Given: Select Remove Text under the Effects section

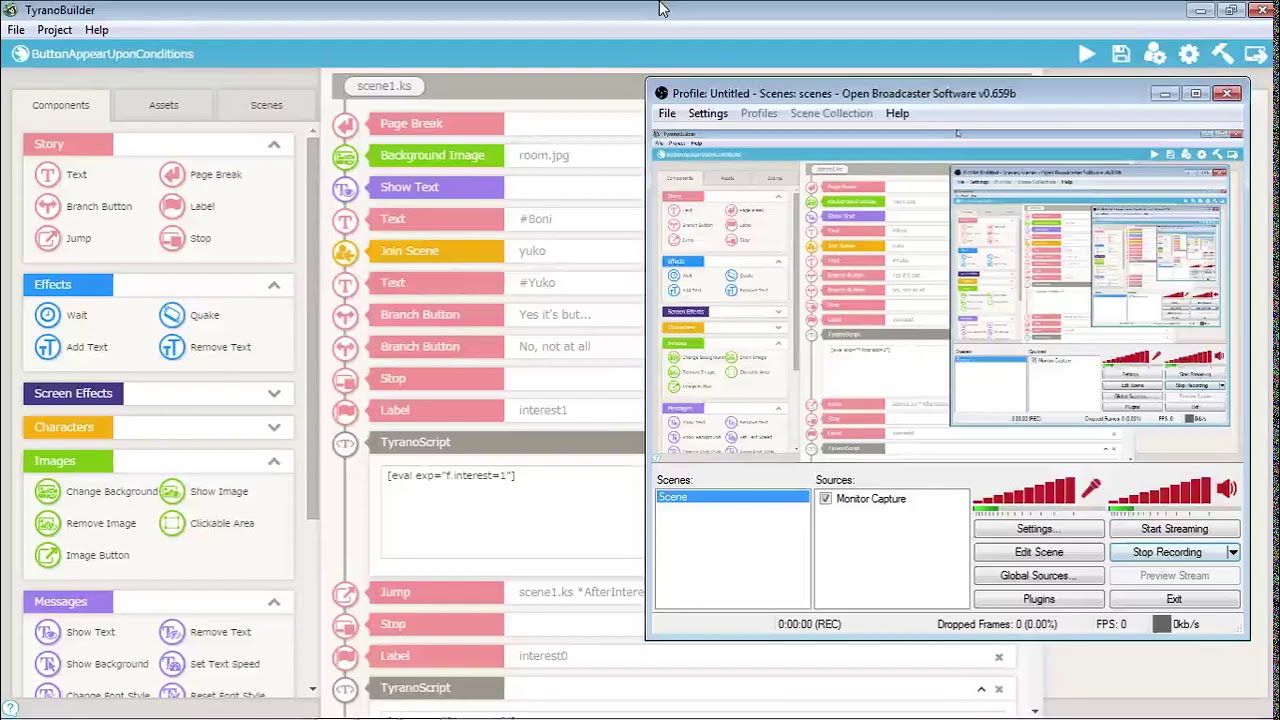Looking at the screenshot, I should coord(206,348).
